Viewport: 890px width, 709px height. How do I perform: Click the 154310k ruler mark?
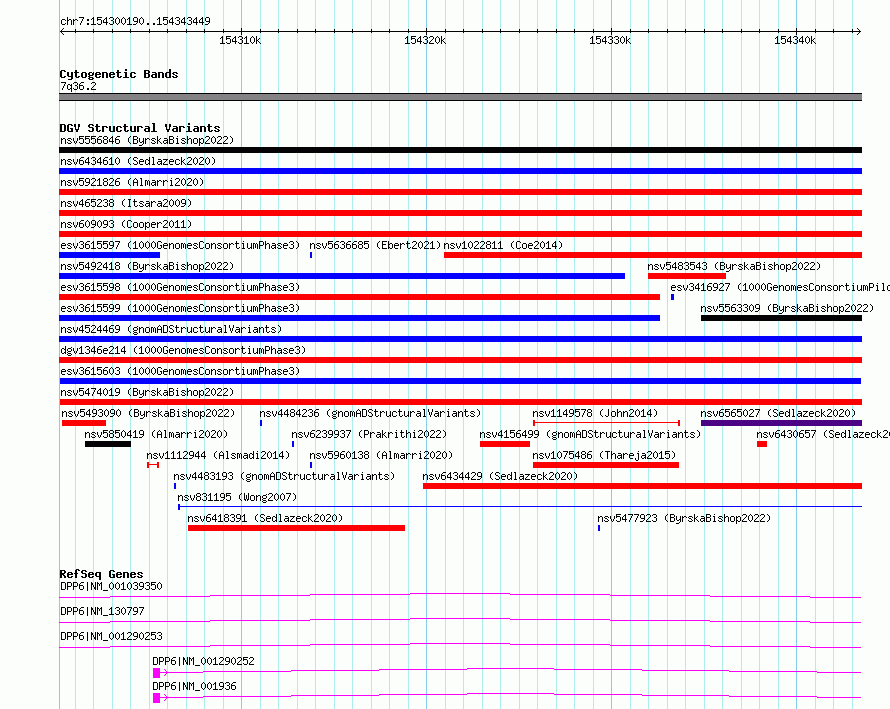tap(240, 40)
